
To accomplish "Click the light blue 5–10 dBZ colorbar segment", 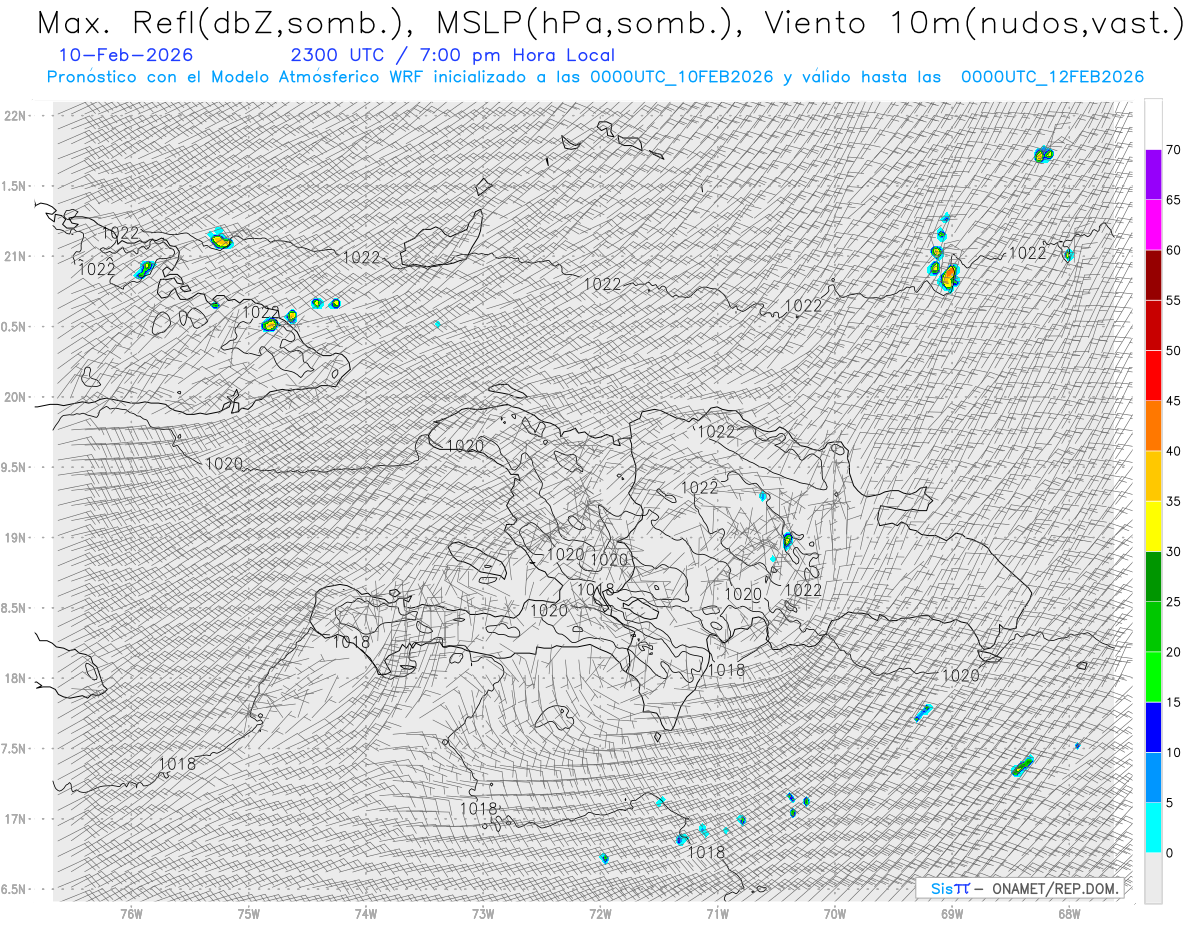I will (1153, 777).
